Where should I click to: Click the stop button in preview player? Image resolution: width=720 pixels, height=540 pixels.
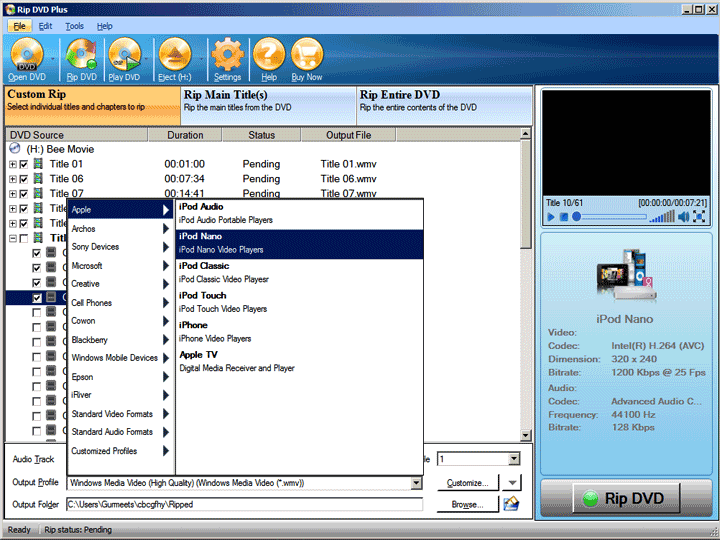tap(564, 217)
